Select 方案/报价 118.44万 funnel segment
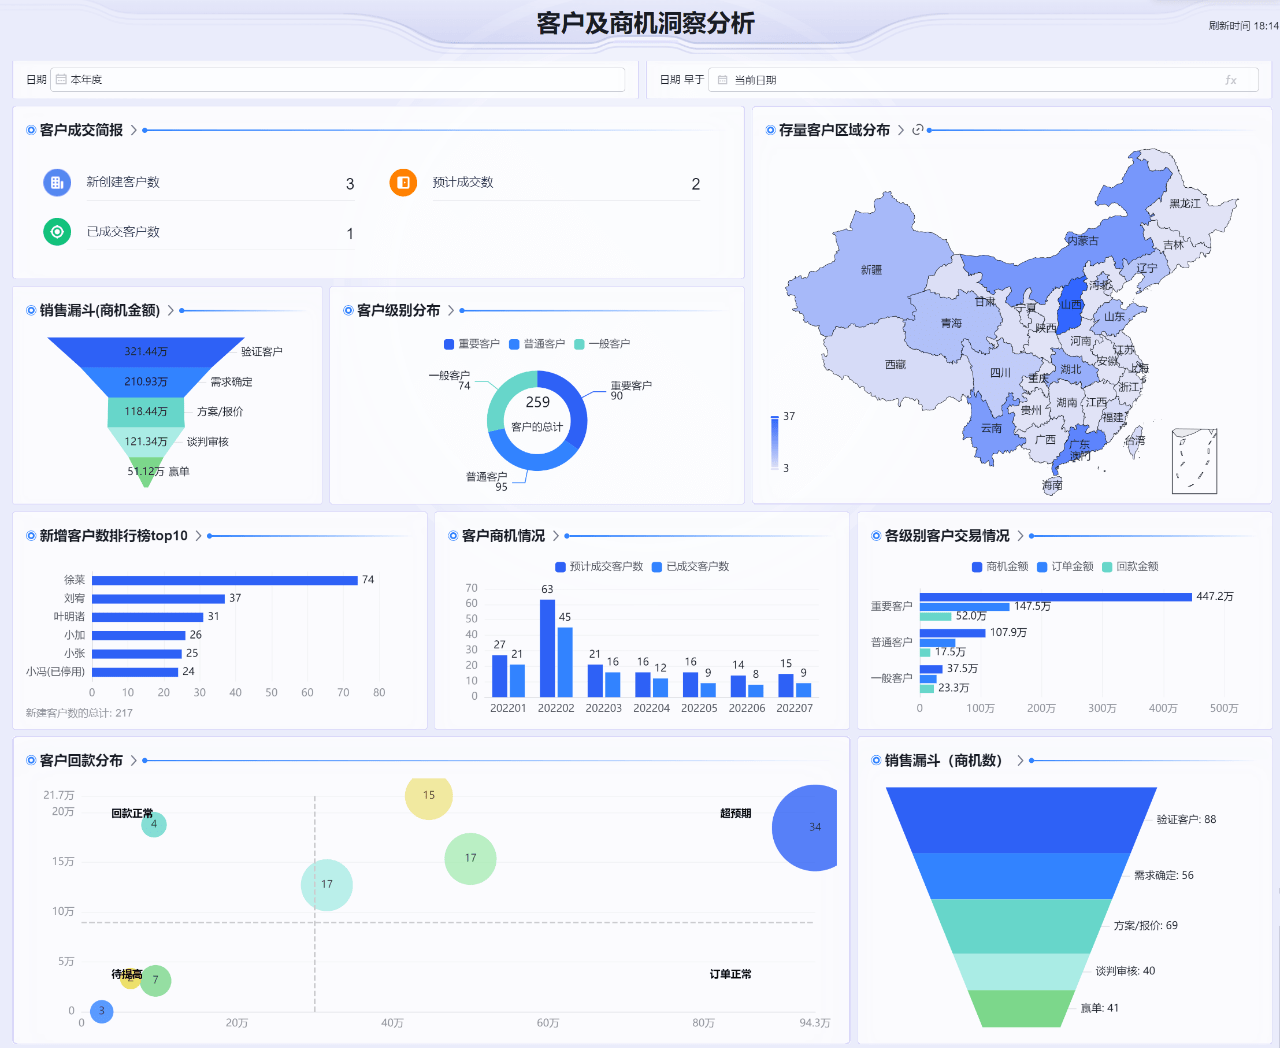Screen dimensions: 1280x1048 146,412
